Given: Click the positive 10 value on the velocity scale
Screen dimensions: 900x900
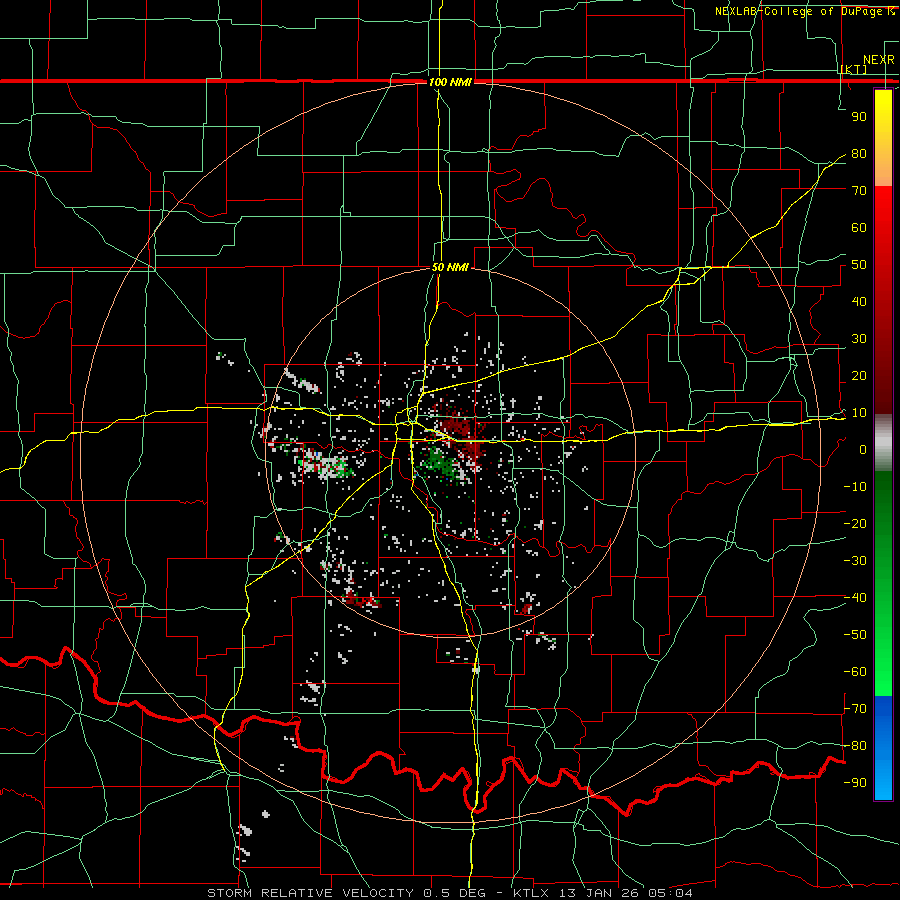Looking at the screenshot, I should (x=859, y=413).
